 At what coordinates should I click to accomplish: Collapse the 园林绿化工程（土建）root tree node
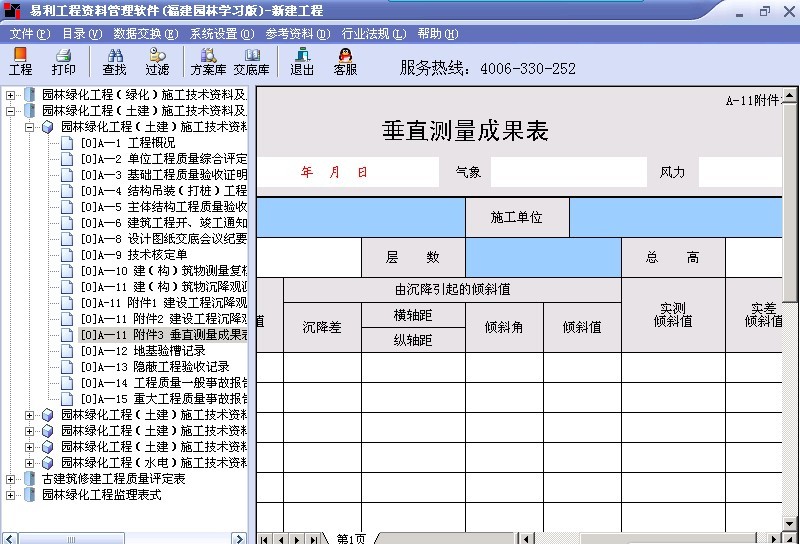tap(11, 111)
